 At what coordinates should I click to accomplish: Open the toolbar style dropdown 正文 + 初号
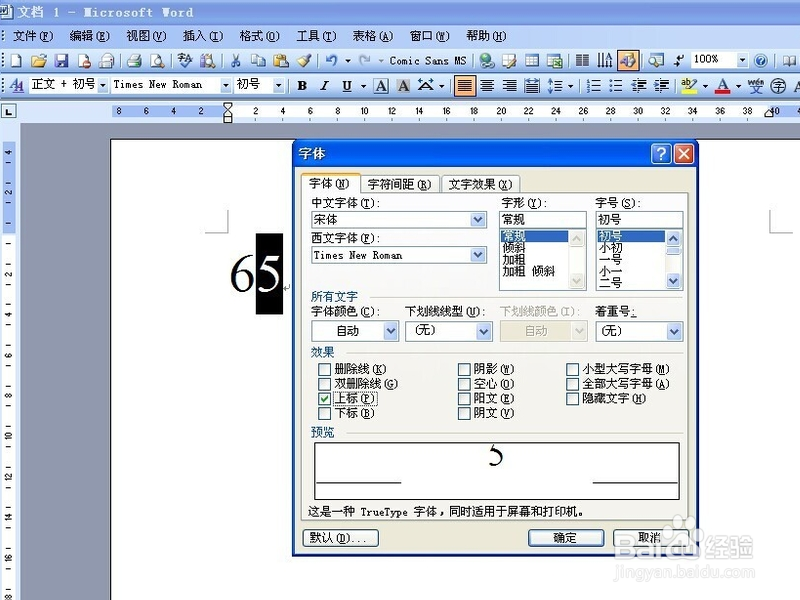(103, 85)
